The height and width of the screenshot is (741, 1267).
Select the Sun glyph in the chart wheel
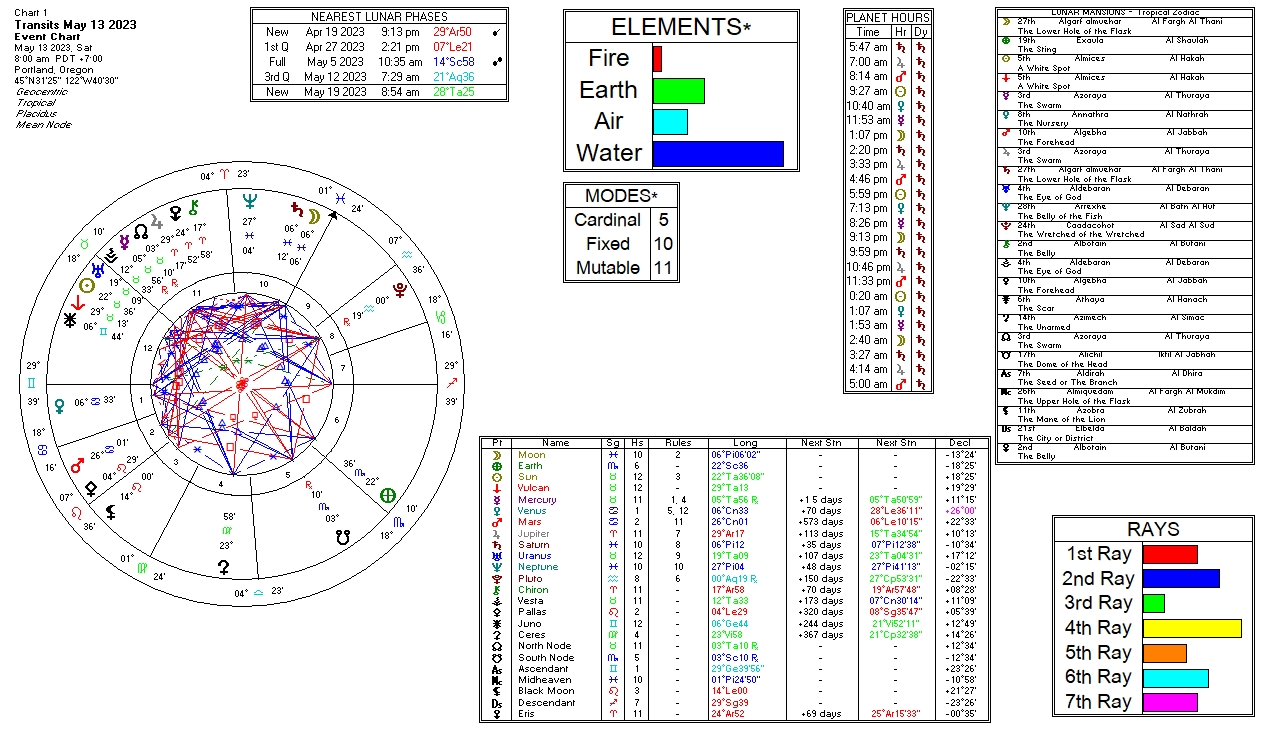click(x=87, y=285)
